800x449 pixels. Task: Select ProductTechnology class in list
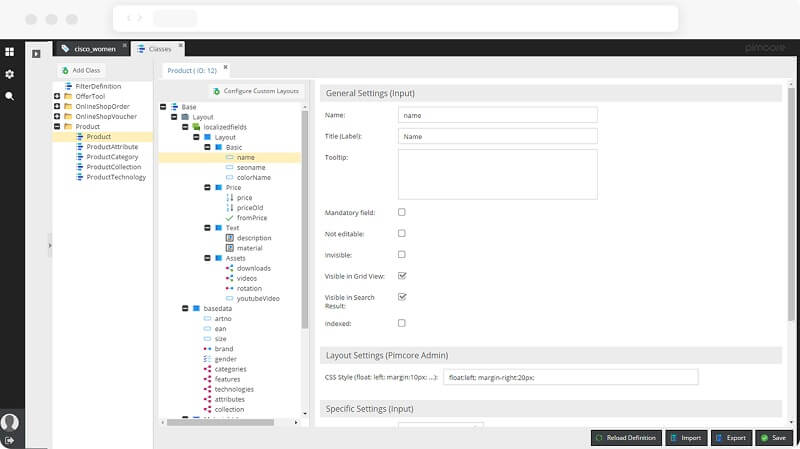[x=116, y=177]
